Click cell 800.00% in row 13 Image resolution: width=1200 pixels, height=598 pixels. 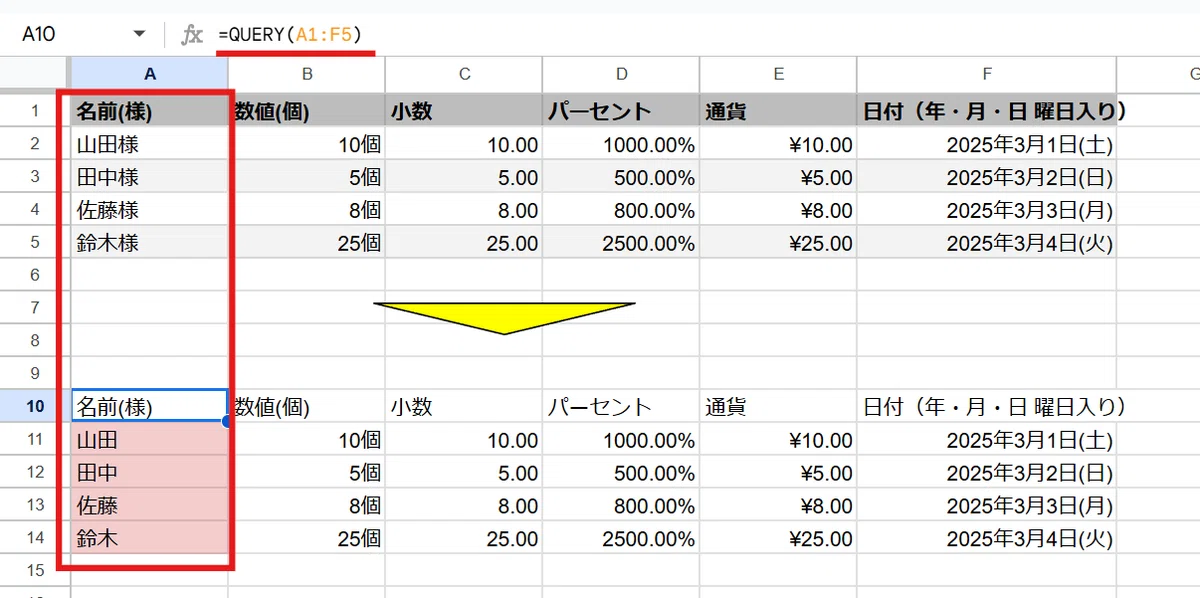pyautogui.click(x=621, y=505)
